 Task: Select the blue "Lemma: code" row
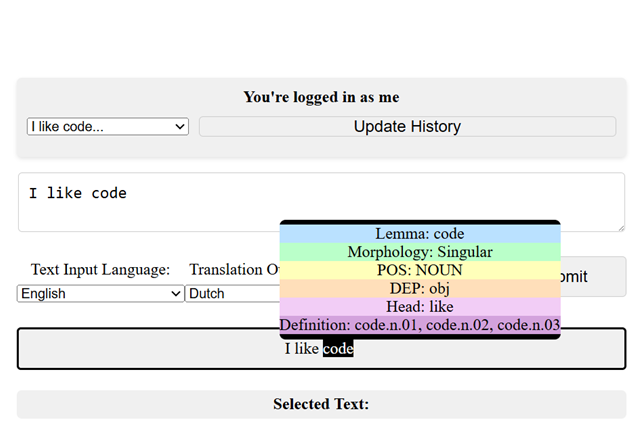pos(419,234)
